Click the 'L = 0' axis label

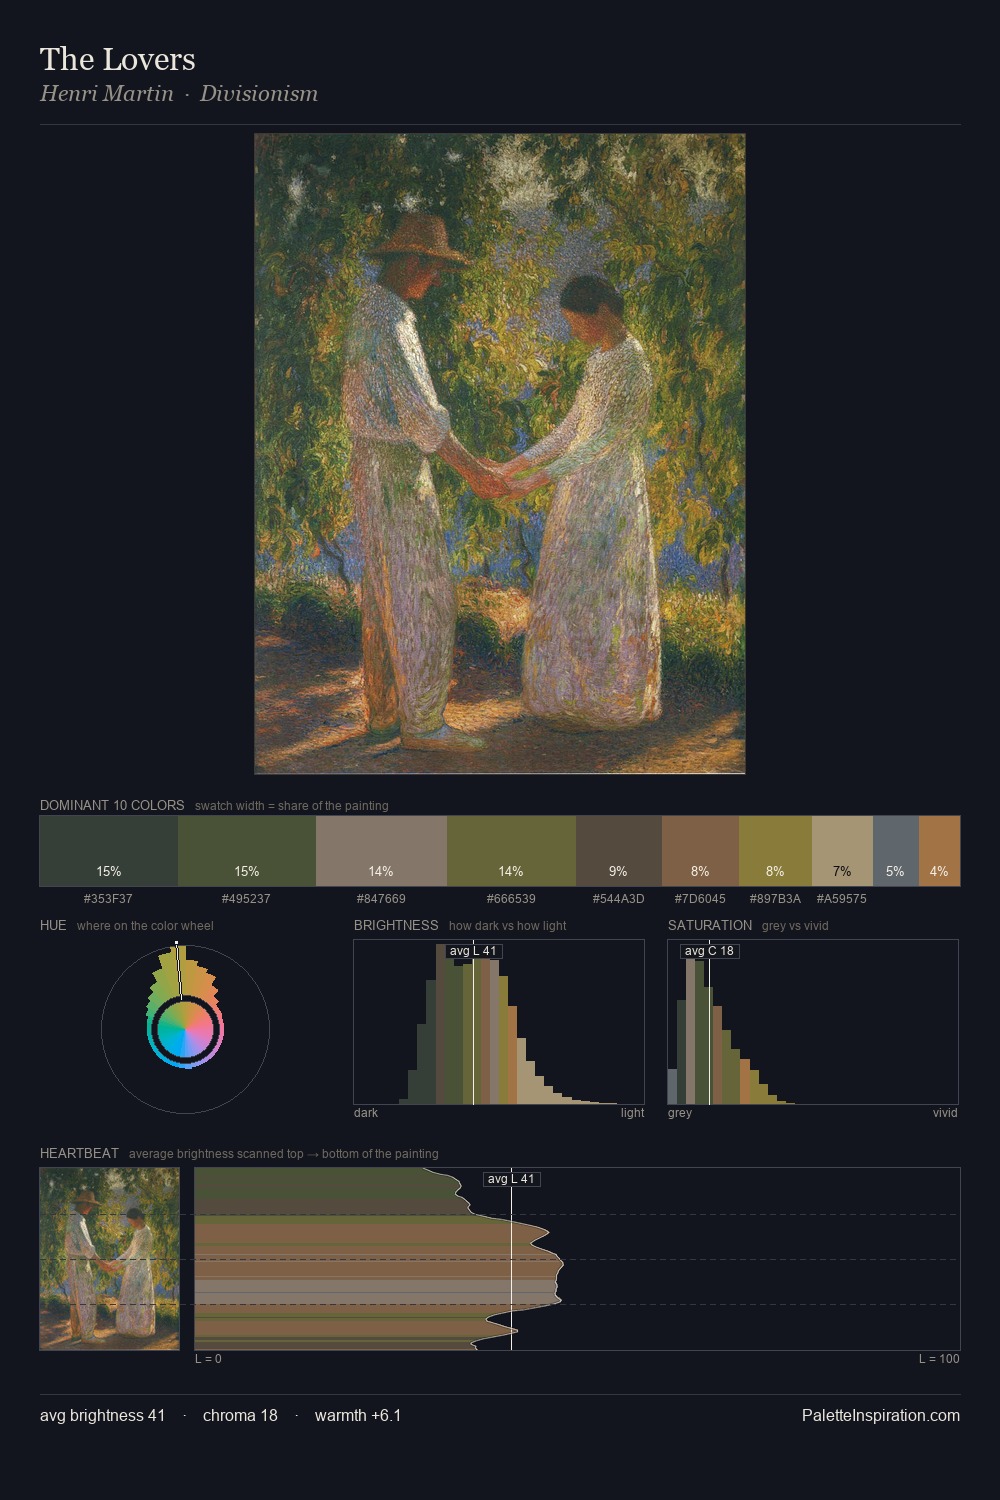(x=208, y=1359)
